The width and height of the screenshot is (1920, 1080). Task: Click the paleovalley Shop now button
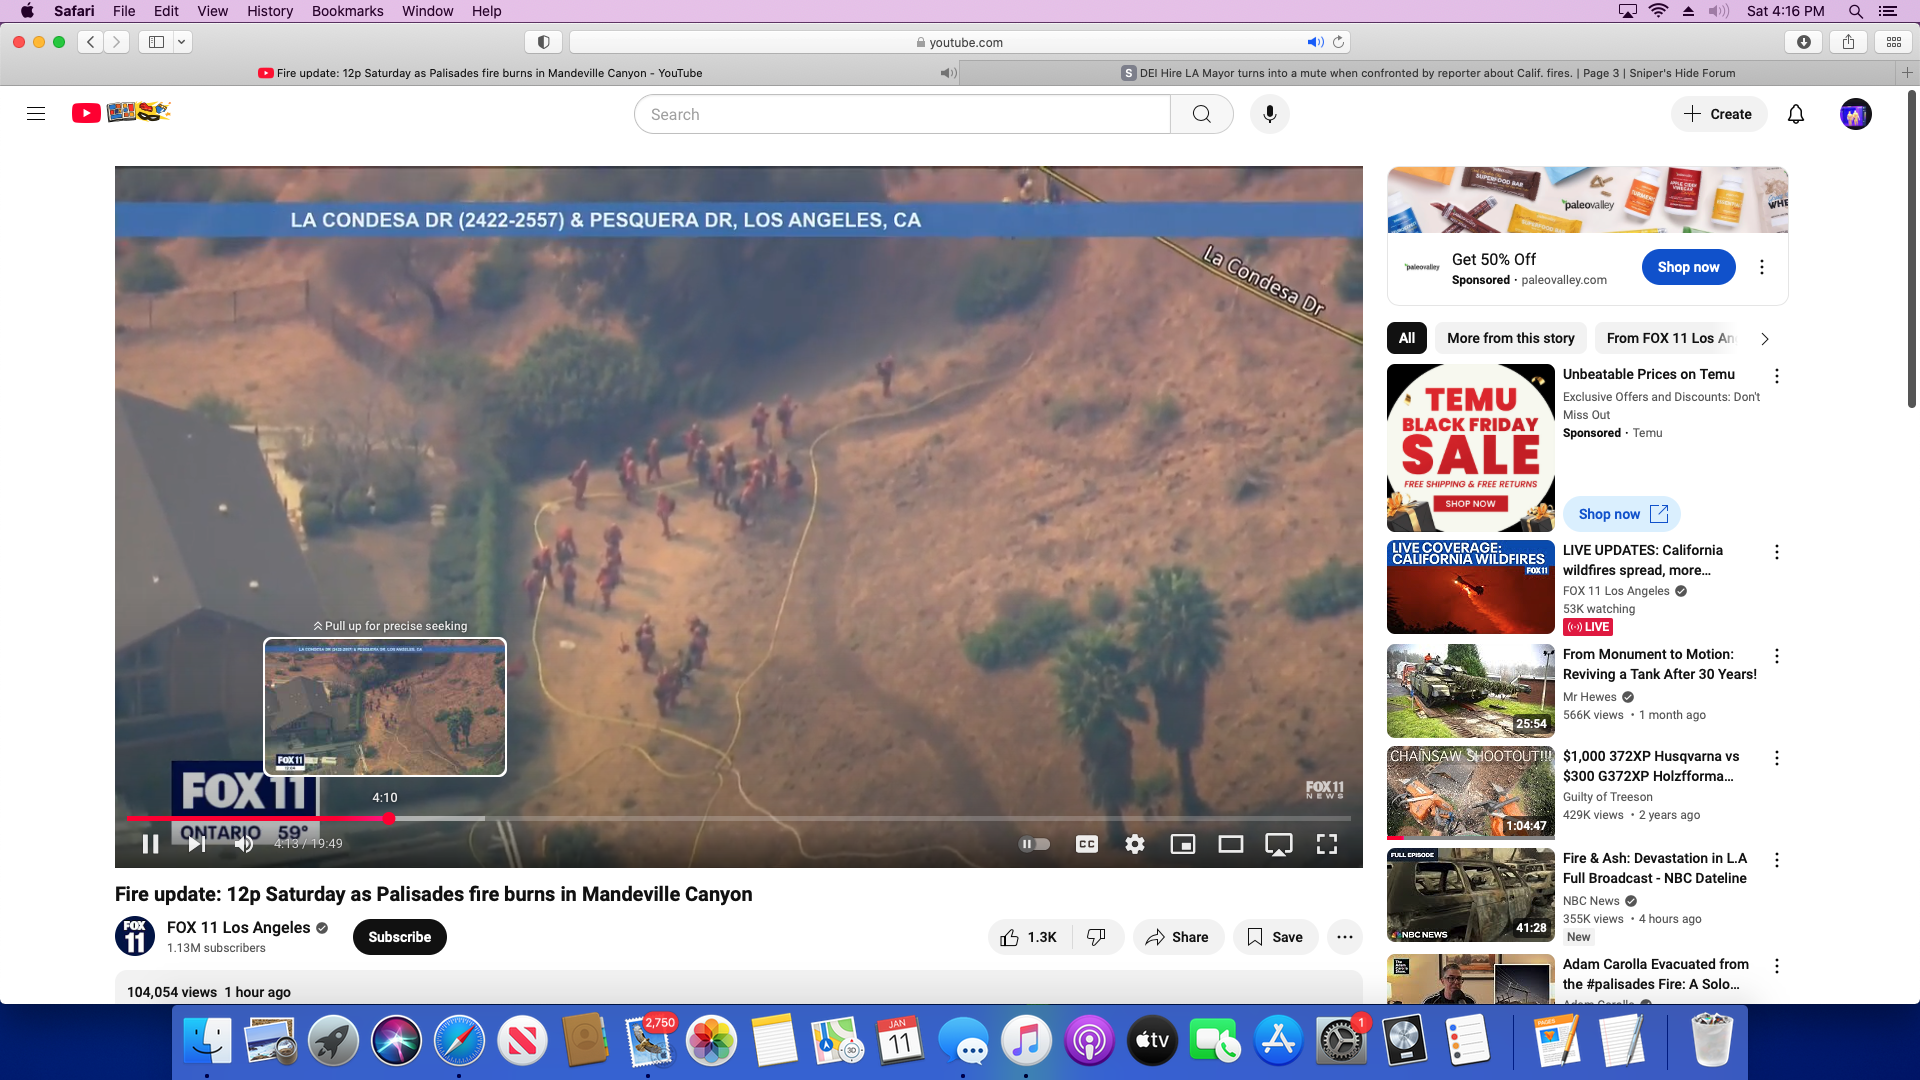(x=1688, y=267)
